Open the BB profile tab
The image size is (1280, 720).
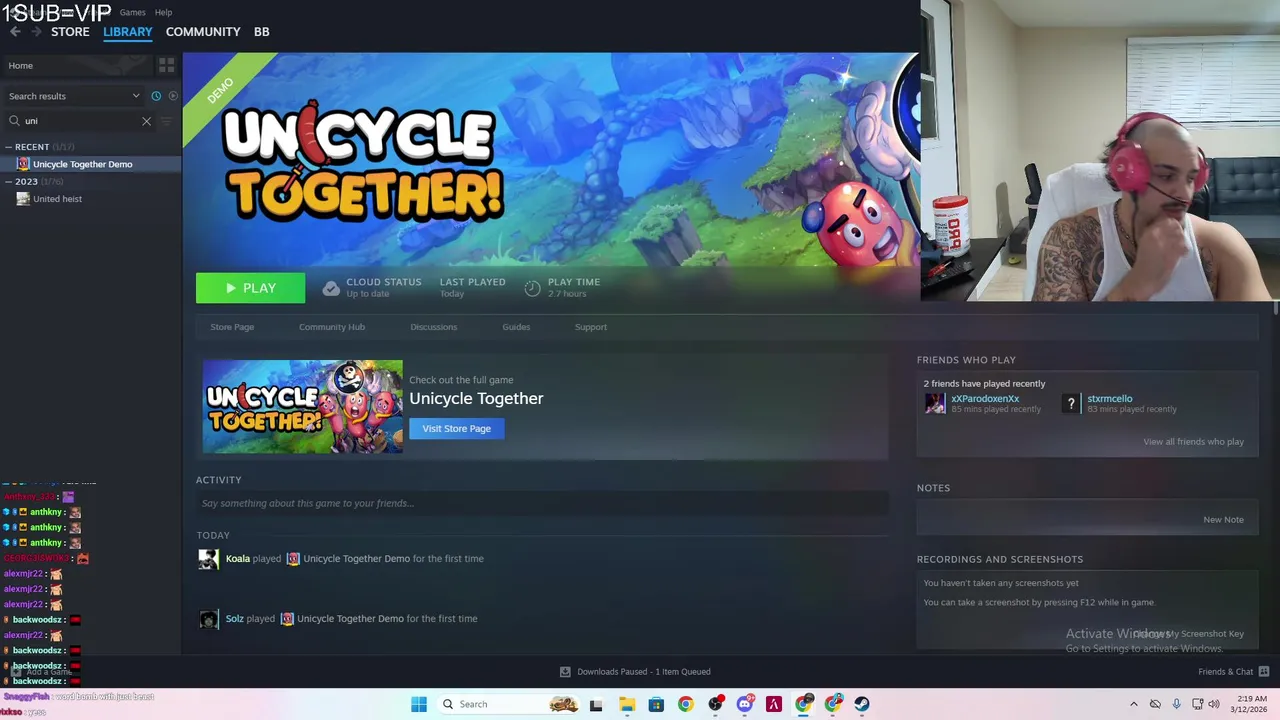261,32
